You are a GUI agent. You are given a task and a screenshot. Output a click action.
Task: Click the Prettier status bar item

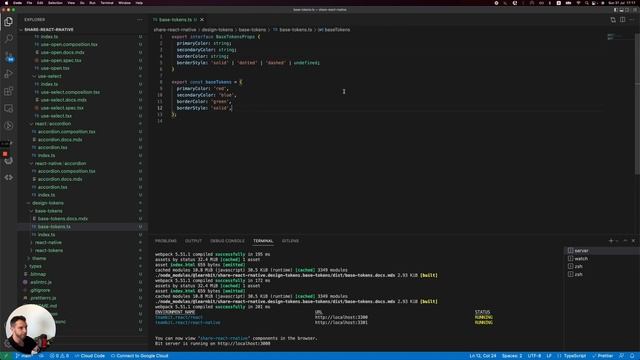click(602, 356)
